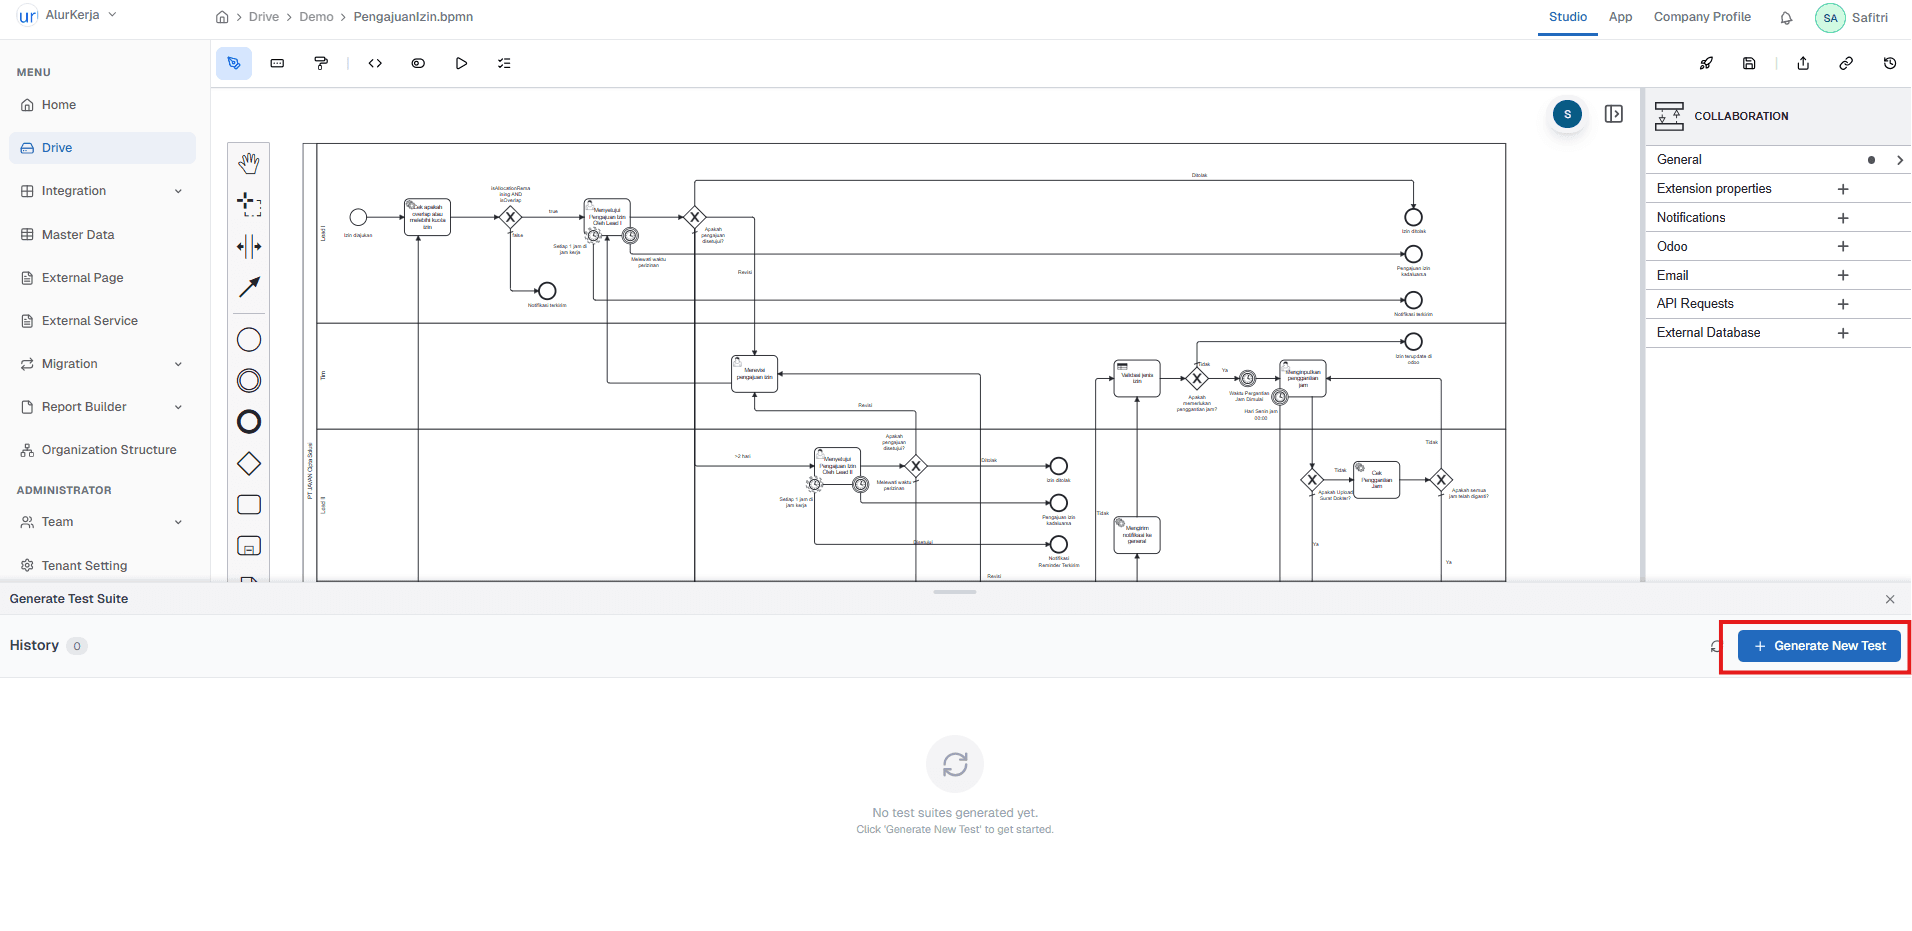Image resolution: width=1912 pixels, height=931 pixels.
Task: Save diagram with floppy disk icon
Action: click(1749, 63)
